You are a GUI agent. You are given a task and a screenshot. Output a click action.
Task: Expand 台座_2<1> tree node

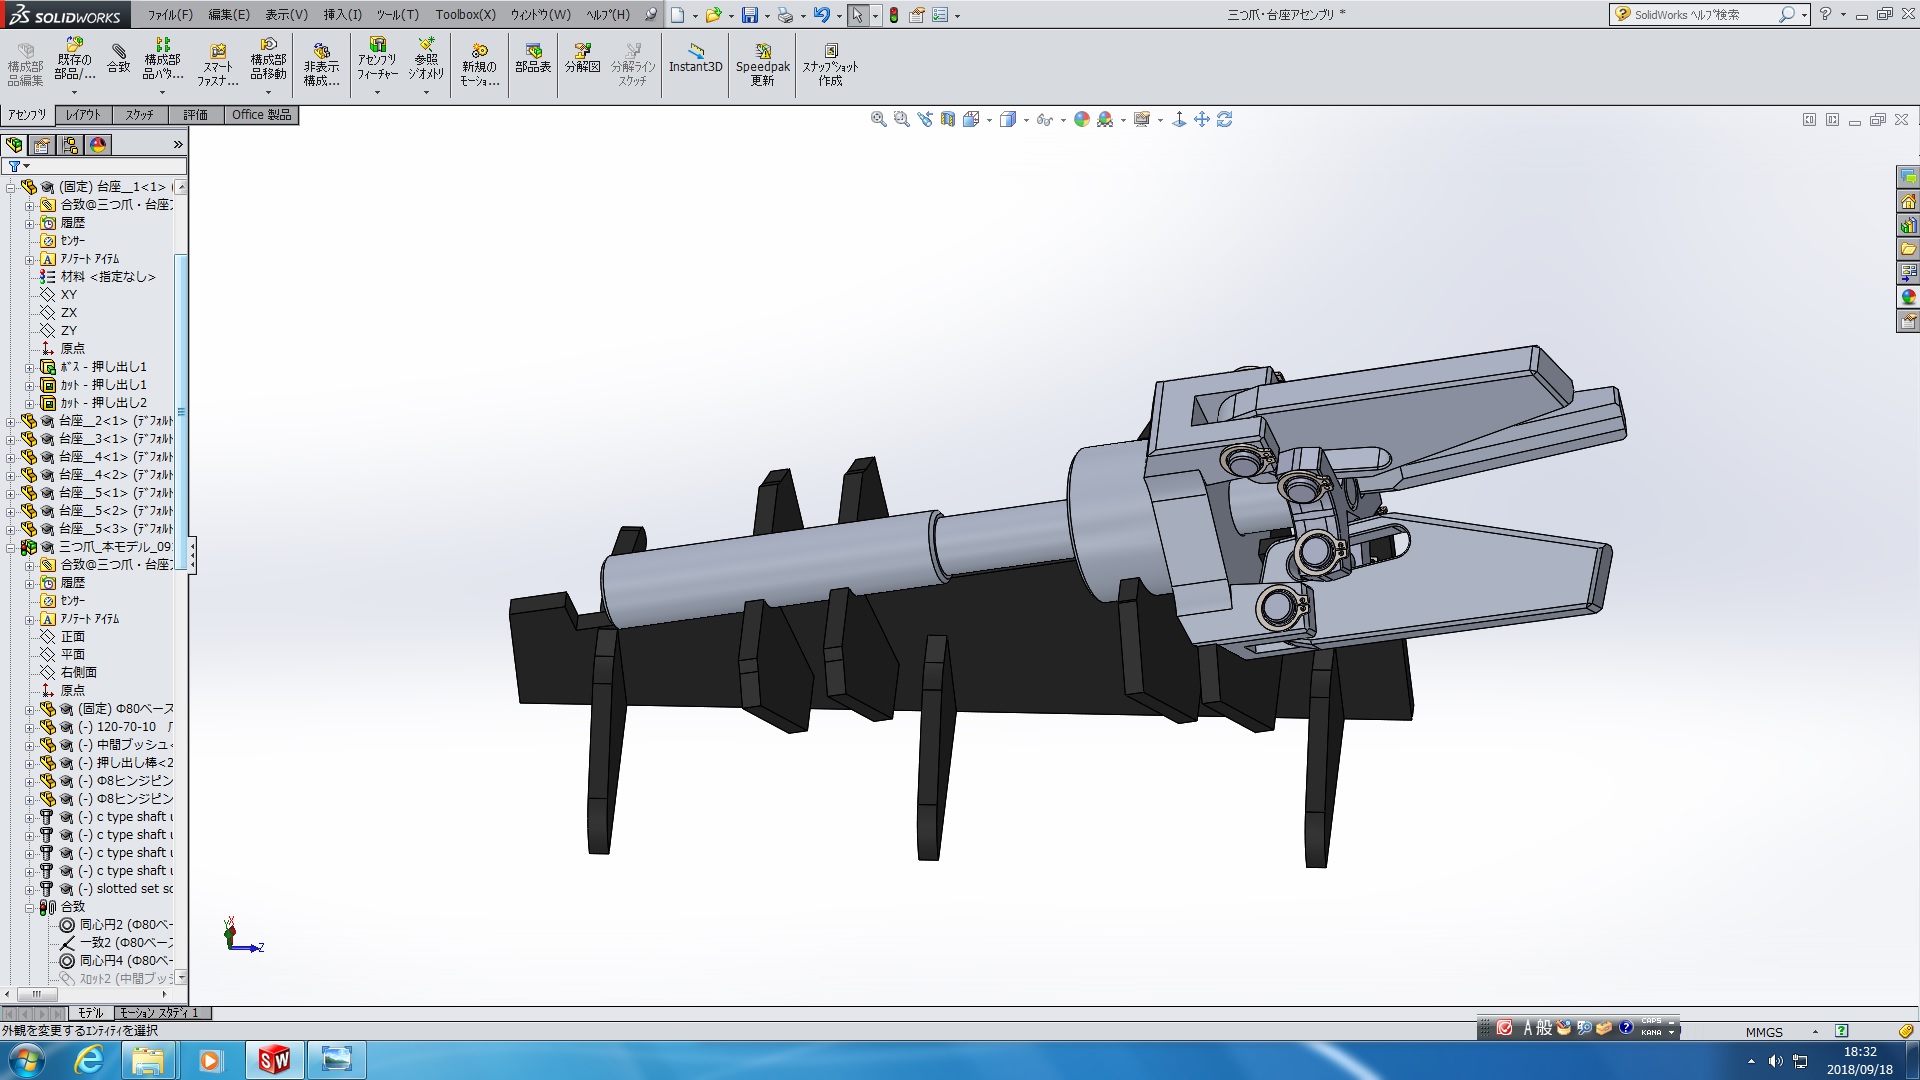click(x=11, y=421)
